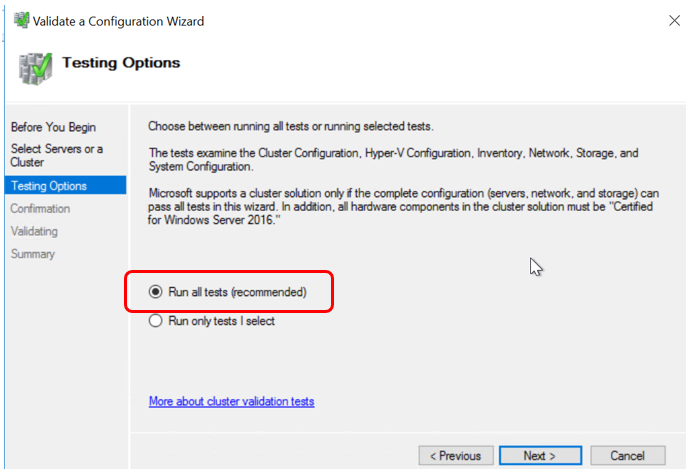
Task: Click the Previous button
Action: tap(456, 455)
